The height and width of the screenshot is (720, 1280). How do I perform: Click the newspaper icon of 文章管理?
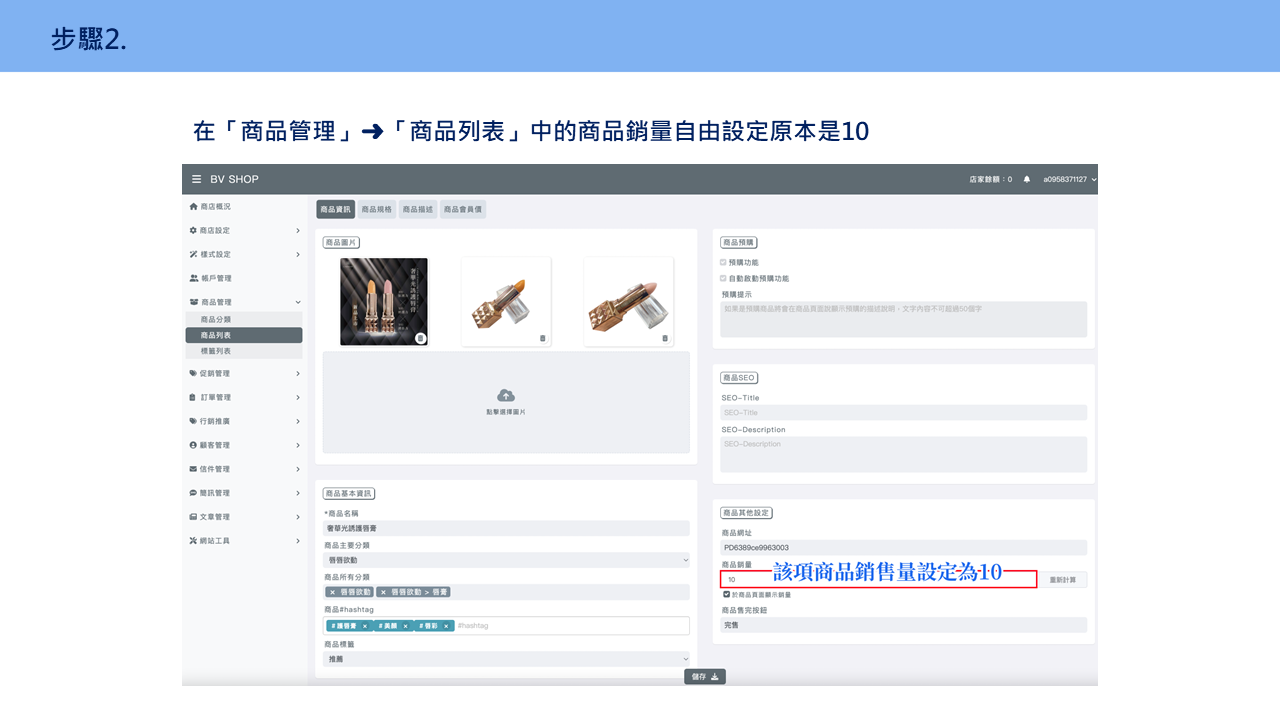click(x=193, y=517)
